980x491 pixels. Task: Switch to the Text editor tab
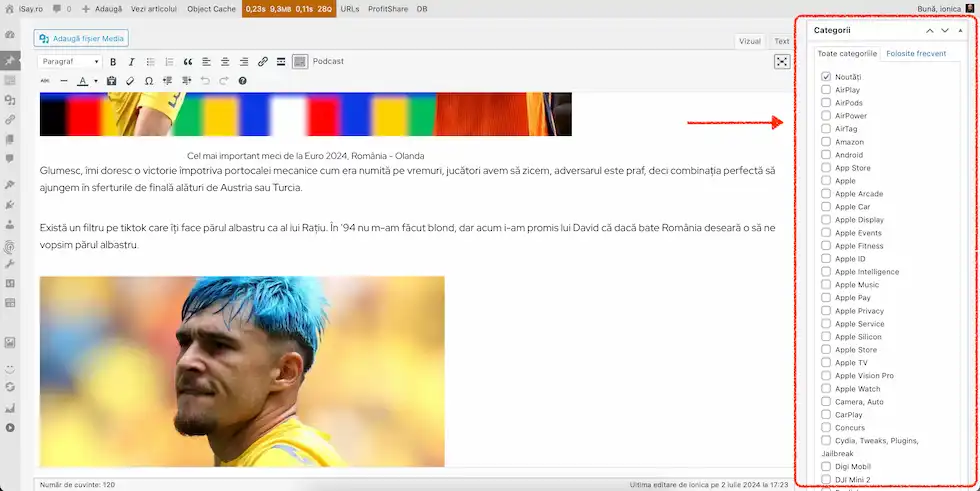(x=781, y=42)
